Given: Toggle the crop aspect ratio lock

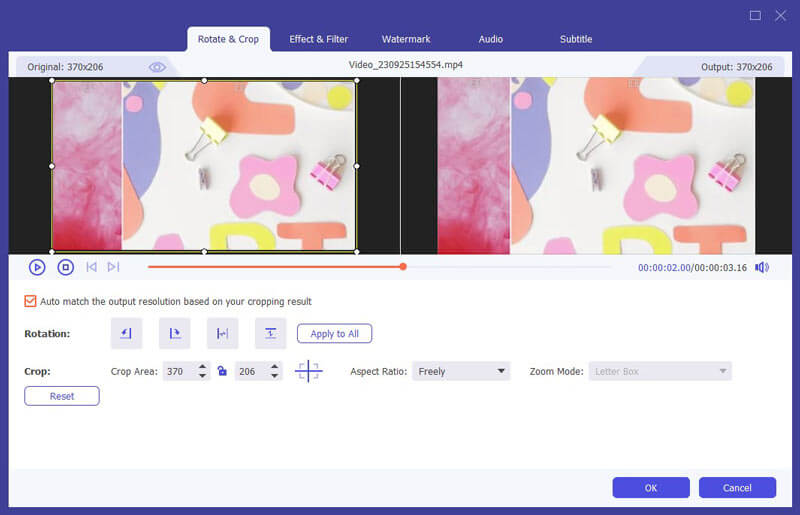Looking at the screenshot, I should (x=222, y=371).
